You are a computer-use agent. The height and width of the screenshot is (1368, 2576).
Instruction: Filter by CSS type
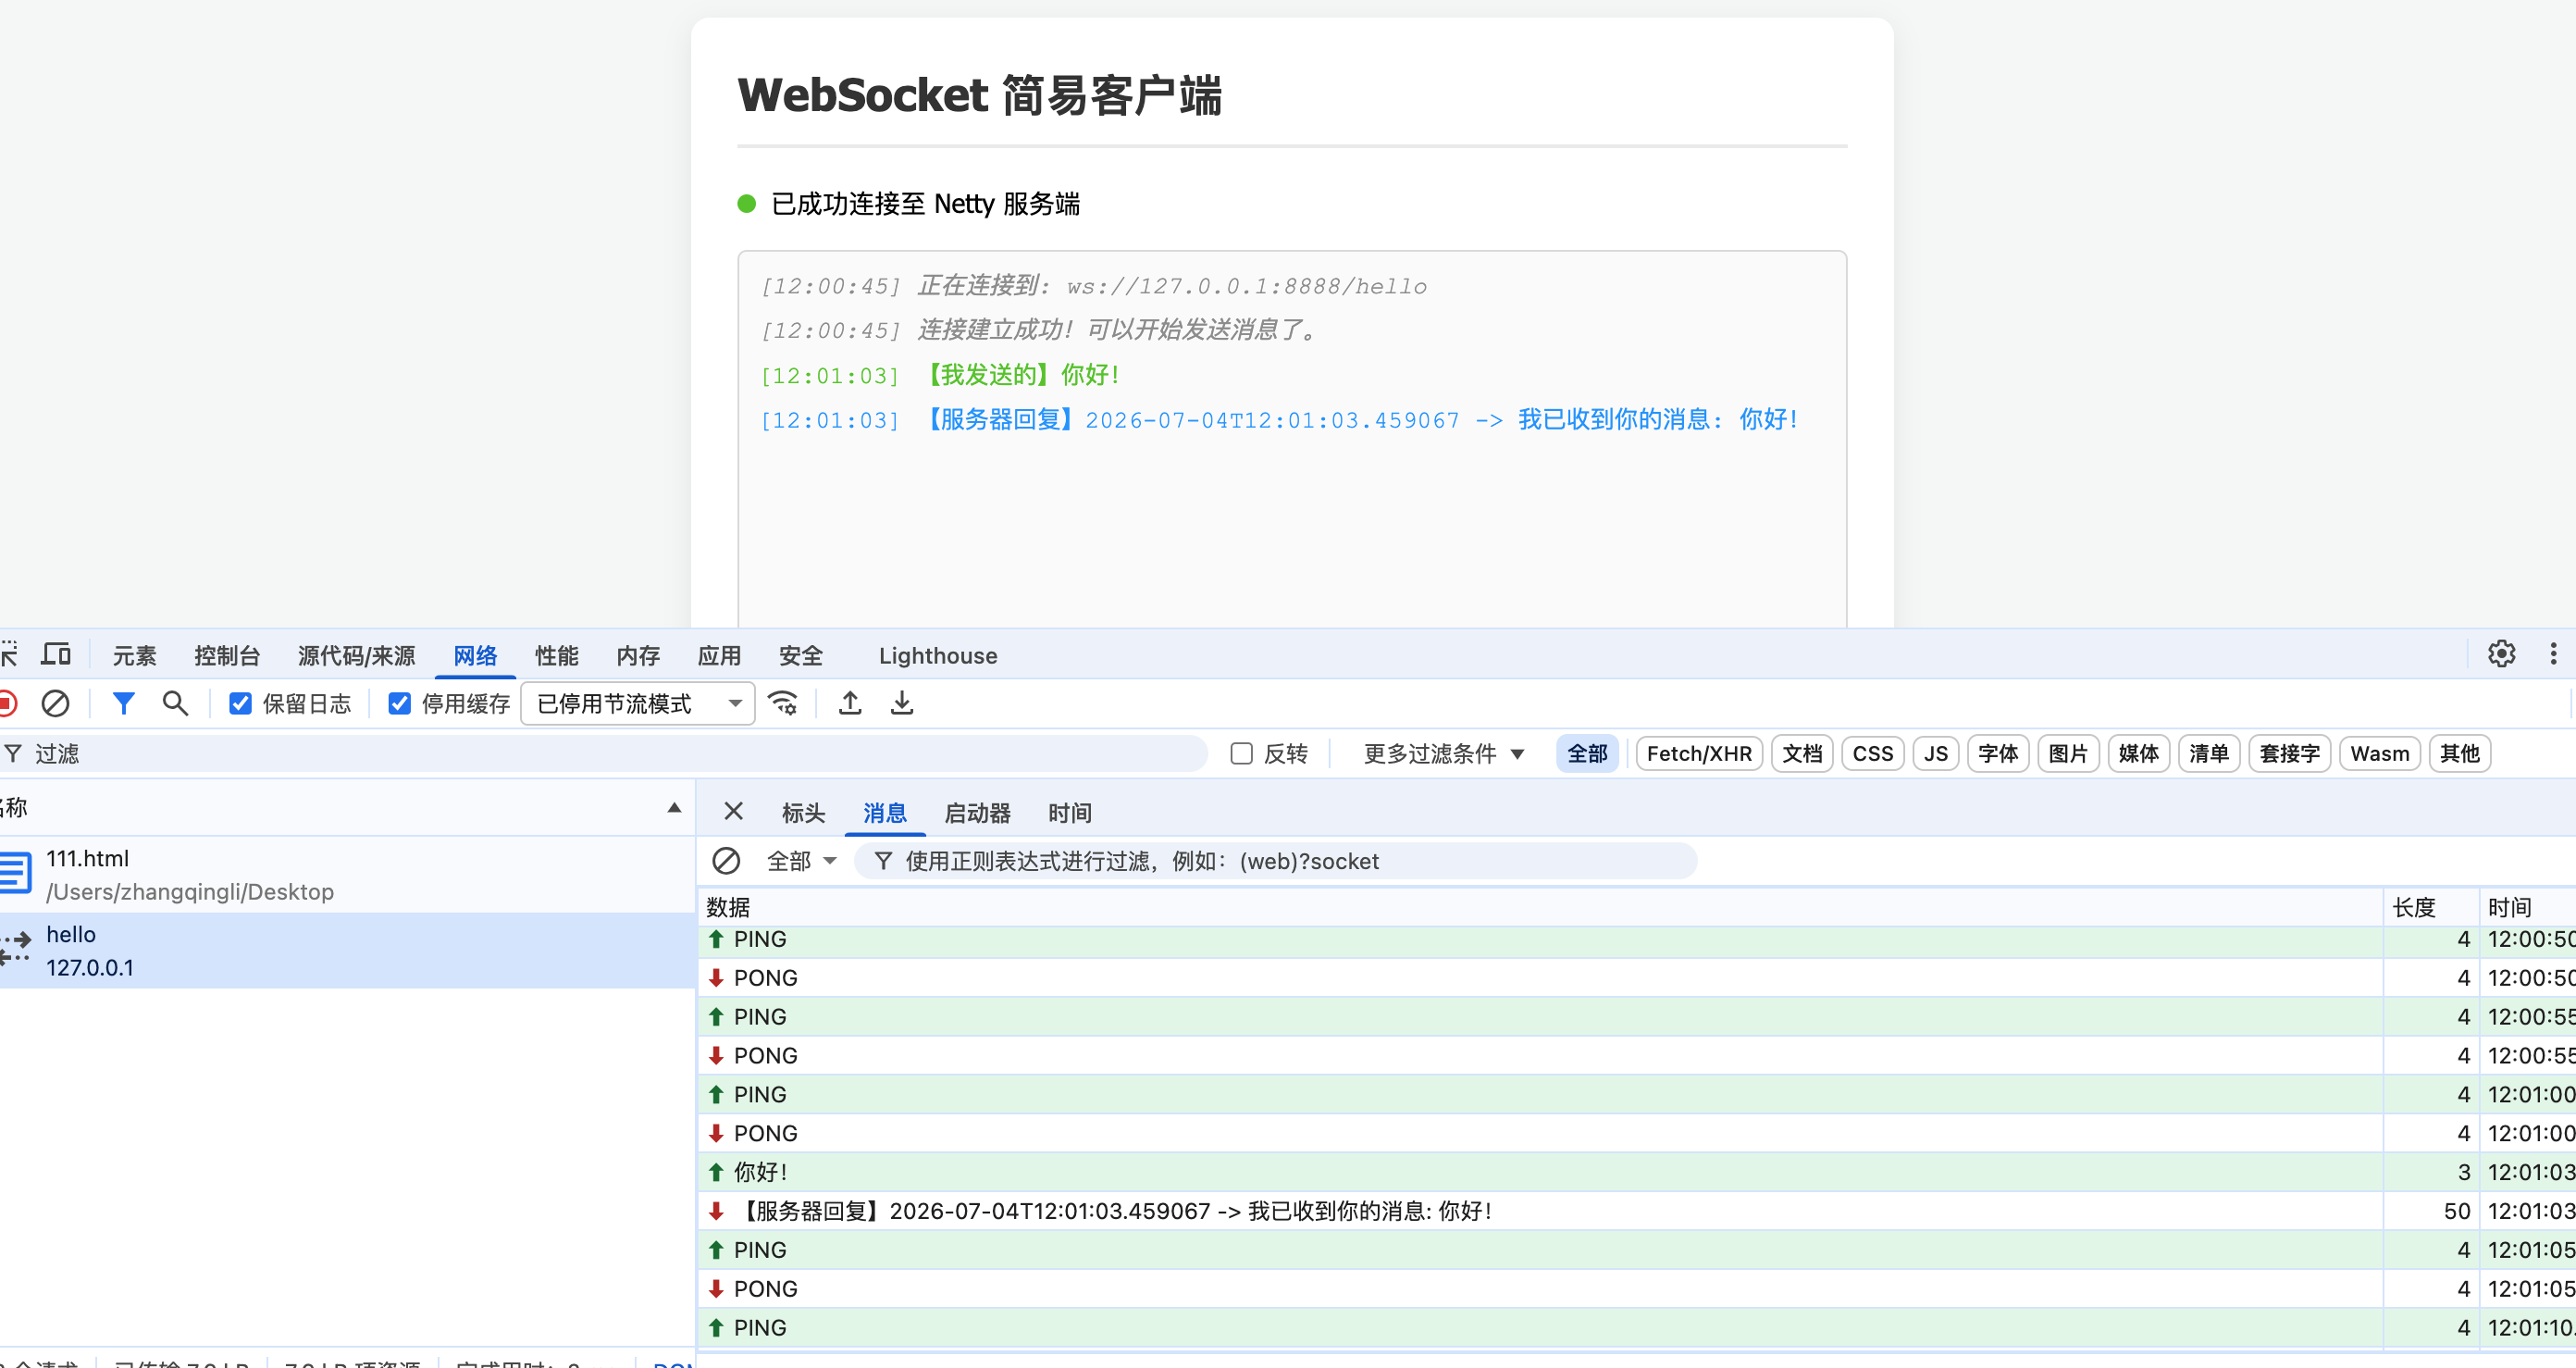tap(1873, 753)
